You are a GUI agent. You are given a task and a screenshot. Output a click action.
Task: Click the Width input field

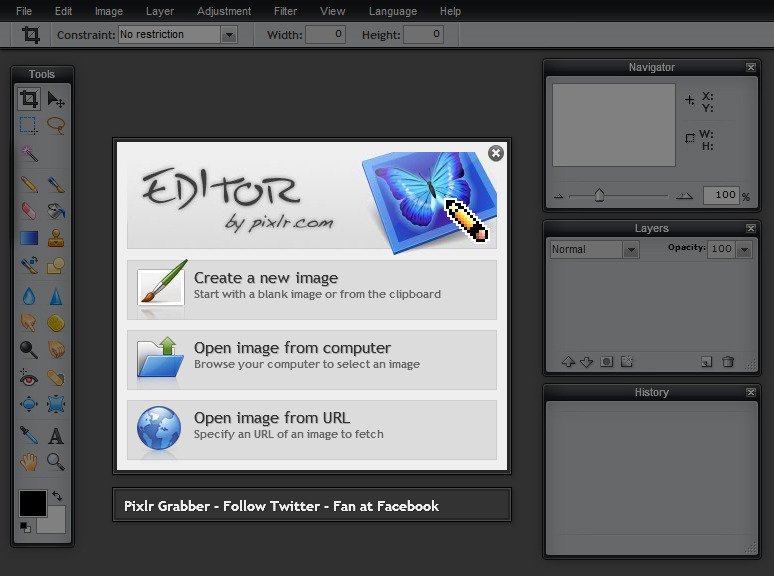[325, 35]
